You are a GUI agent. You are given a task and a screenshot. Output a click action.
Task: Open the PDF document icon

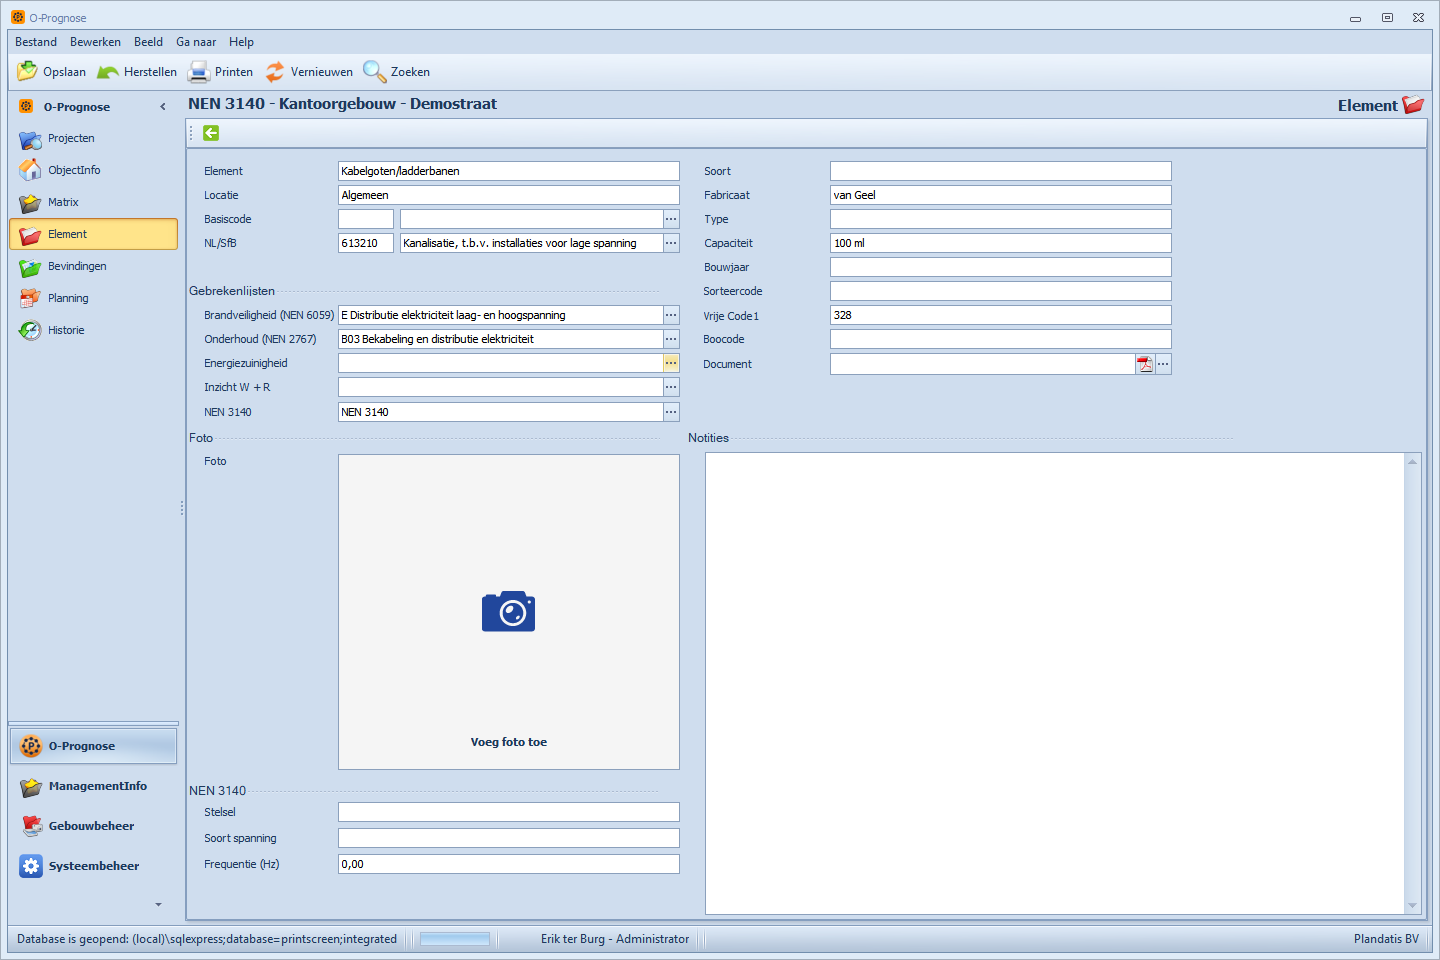1145,364
